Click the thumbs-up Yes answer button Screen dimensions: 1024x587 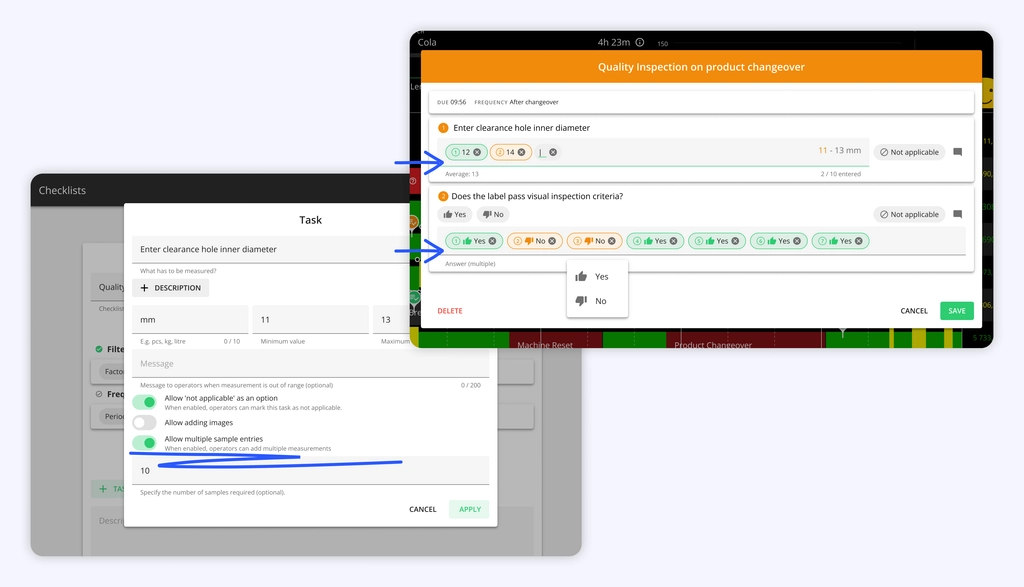[455, 214]
